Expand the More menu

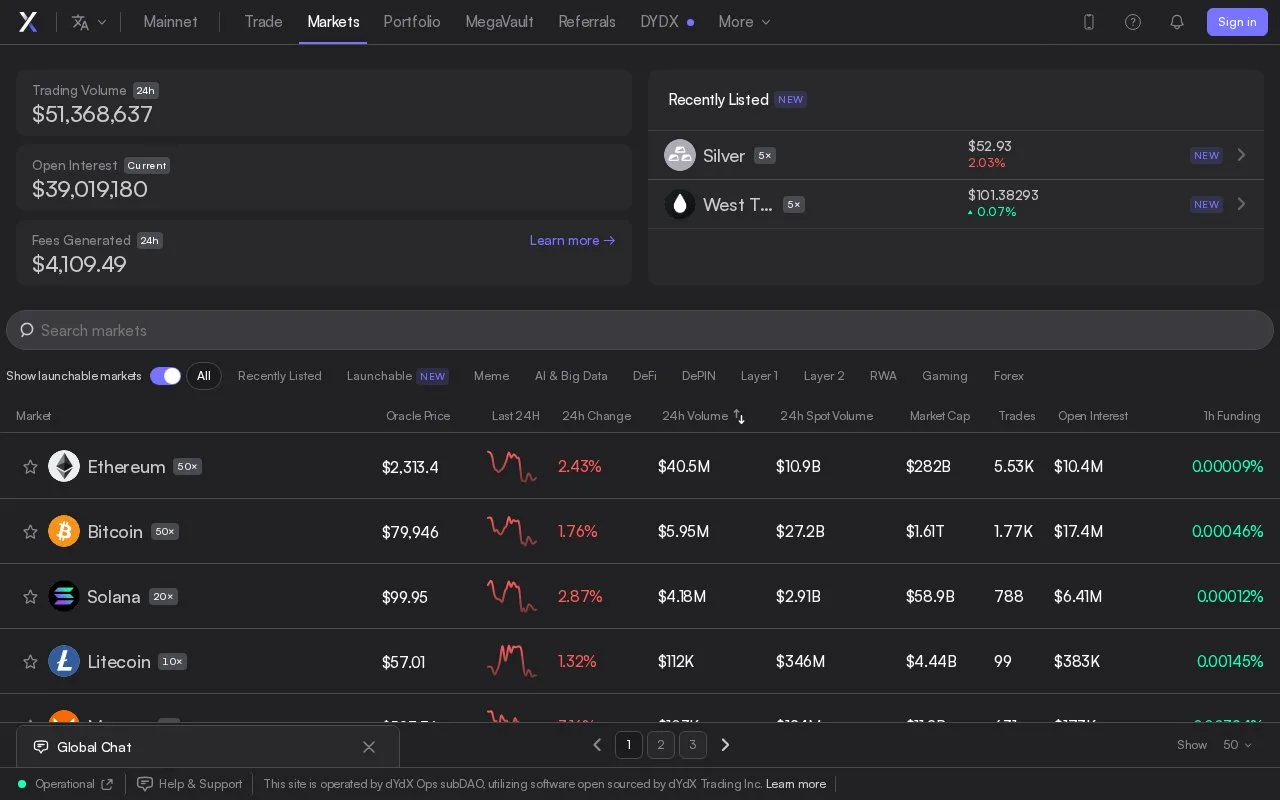[x=745, y=22]
